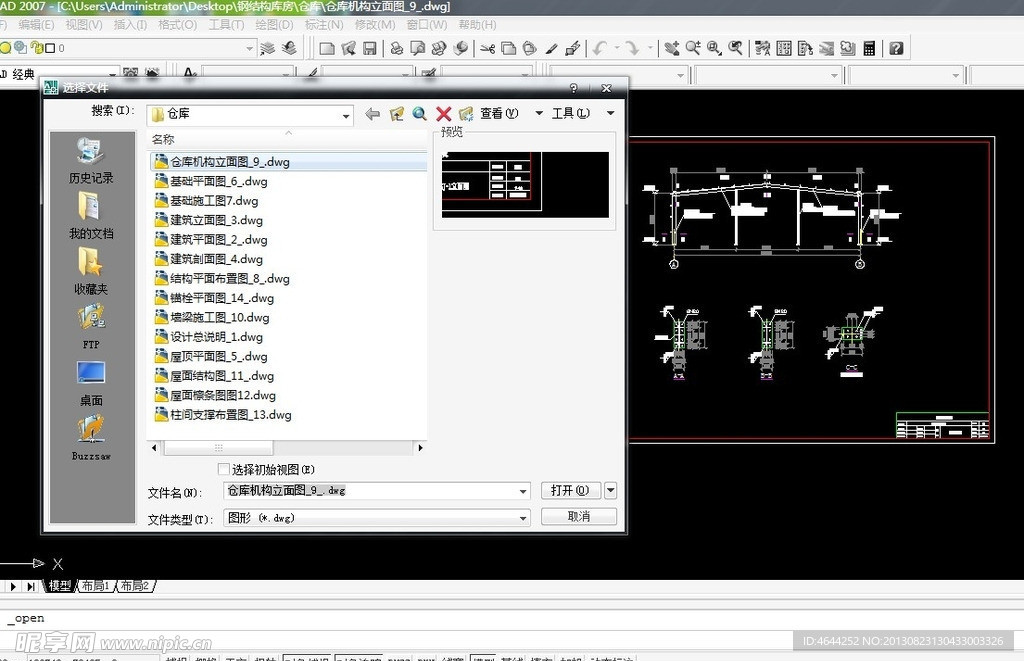Click the Undo arrow icon
Screen dimensions: 1024x661
tap(600, 48)
